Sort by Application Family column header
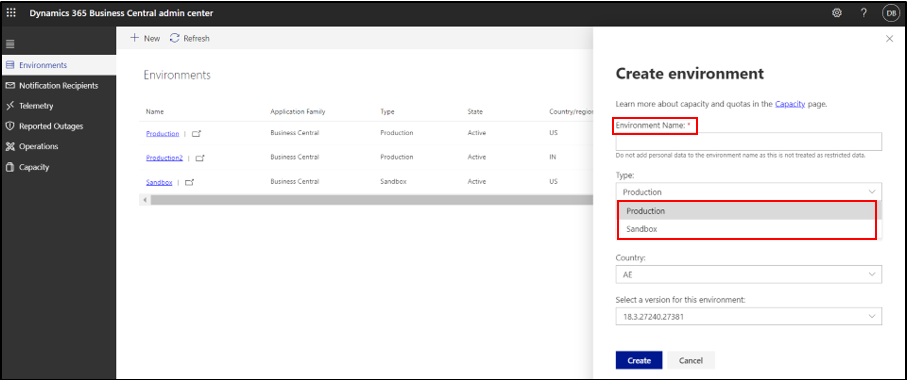 297,112
